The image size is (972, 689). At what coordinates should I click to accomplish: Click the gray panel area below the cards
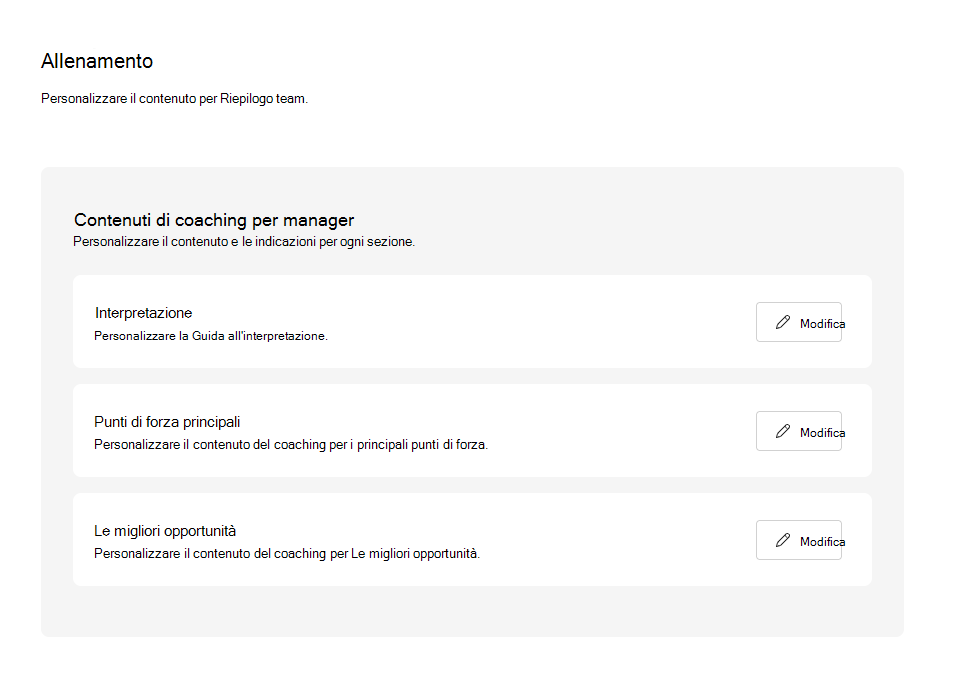(x=472, y=611)
